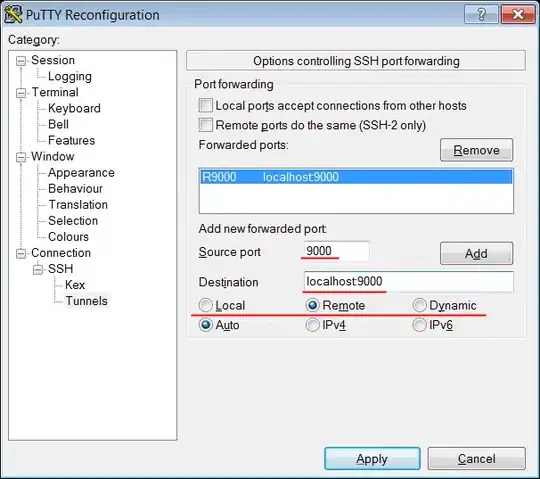The image size is (540, 479).
Task: Choose the IPv4 radio button
Action: [x=312, y=325]
